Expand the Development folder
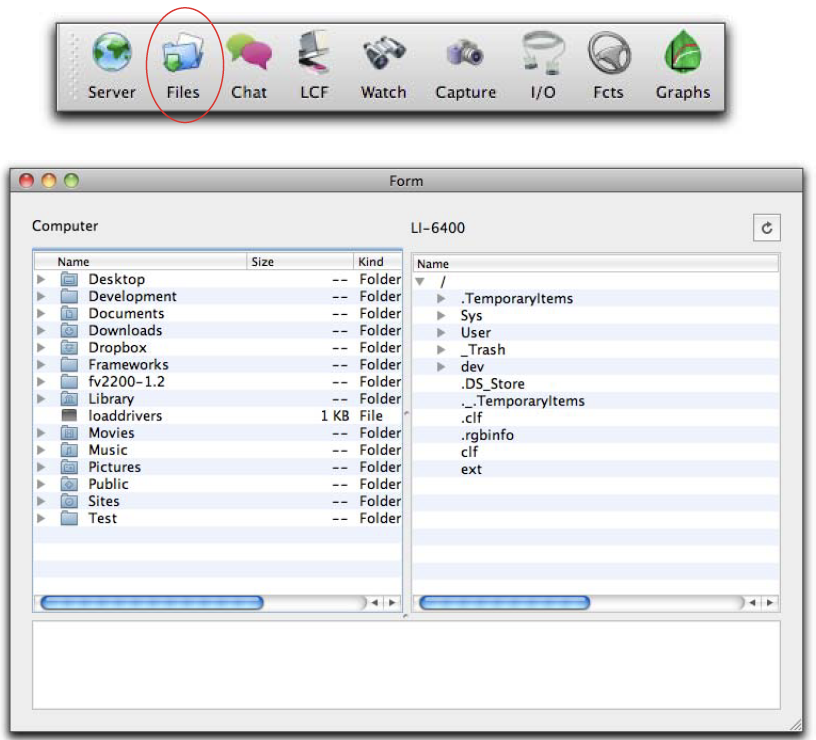This screenshot has width=816, height=740. (x=41, y=297)
